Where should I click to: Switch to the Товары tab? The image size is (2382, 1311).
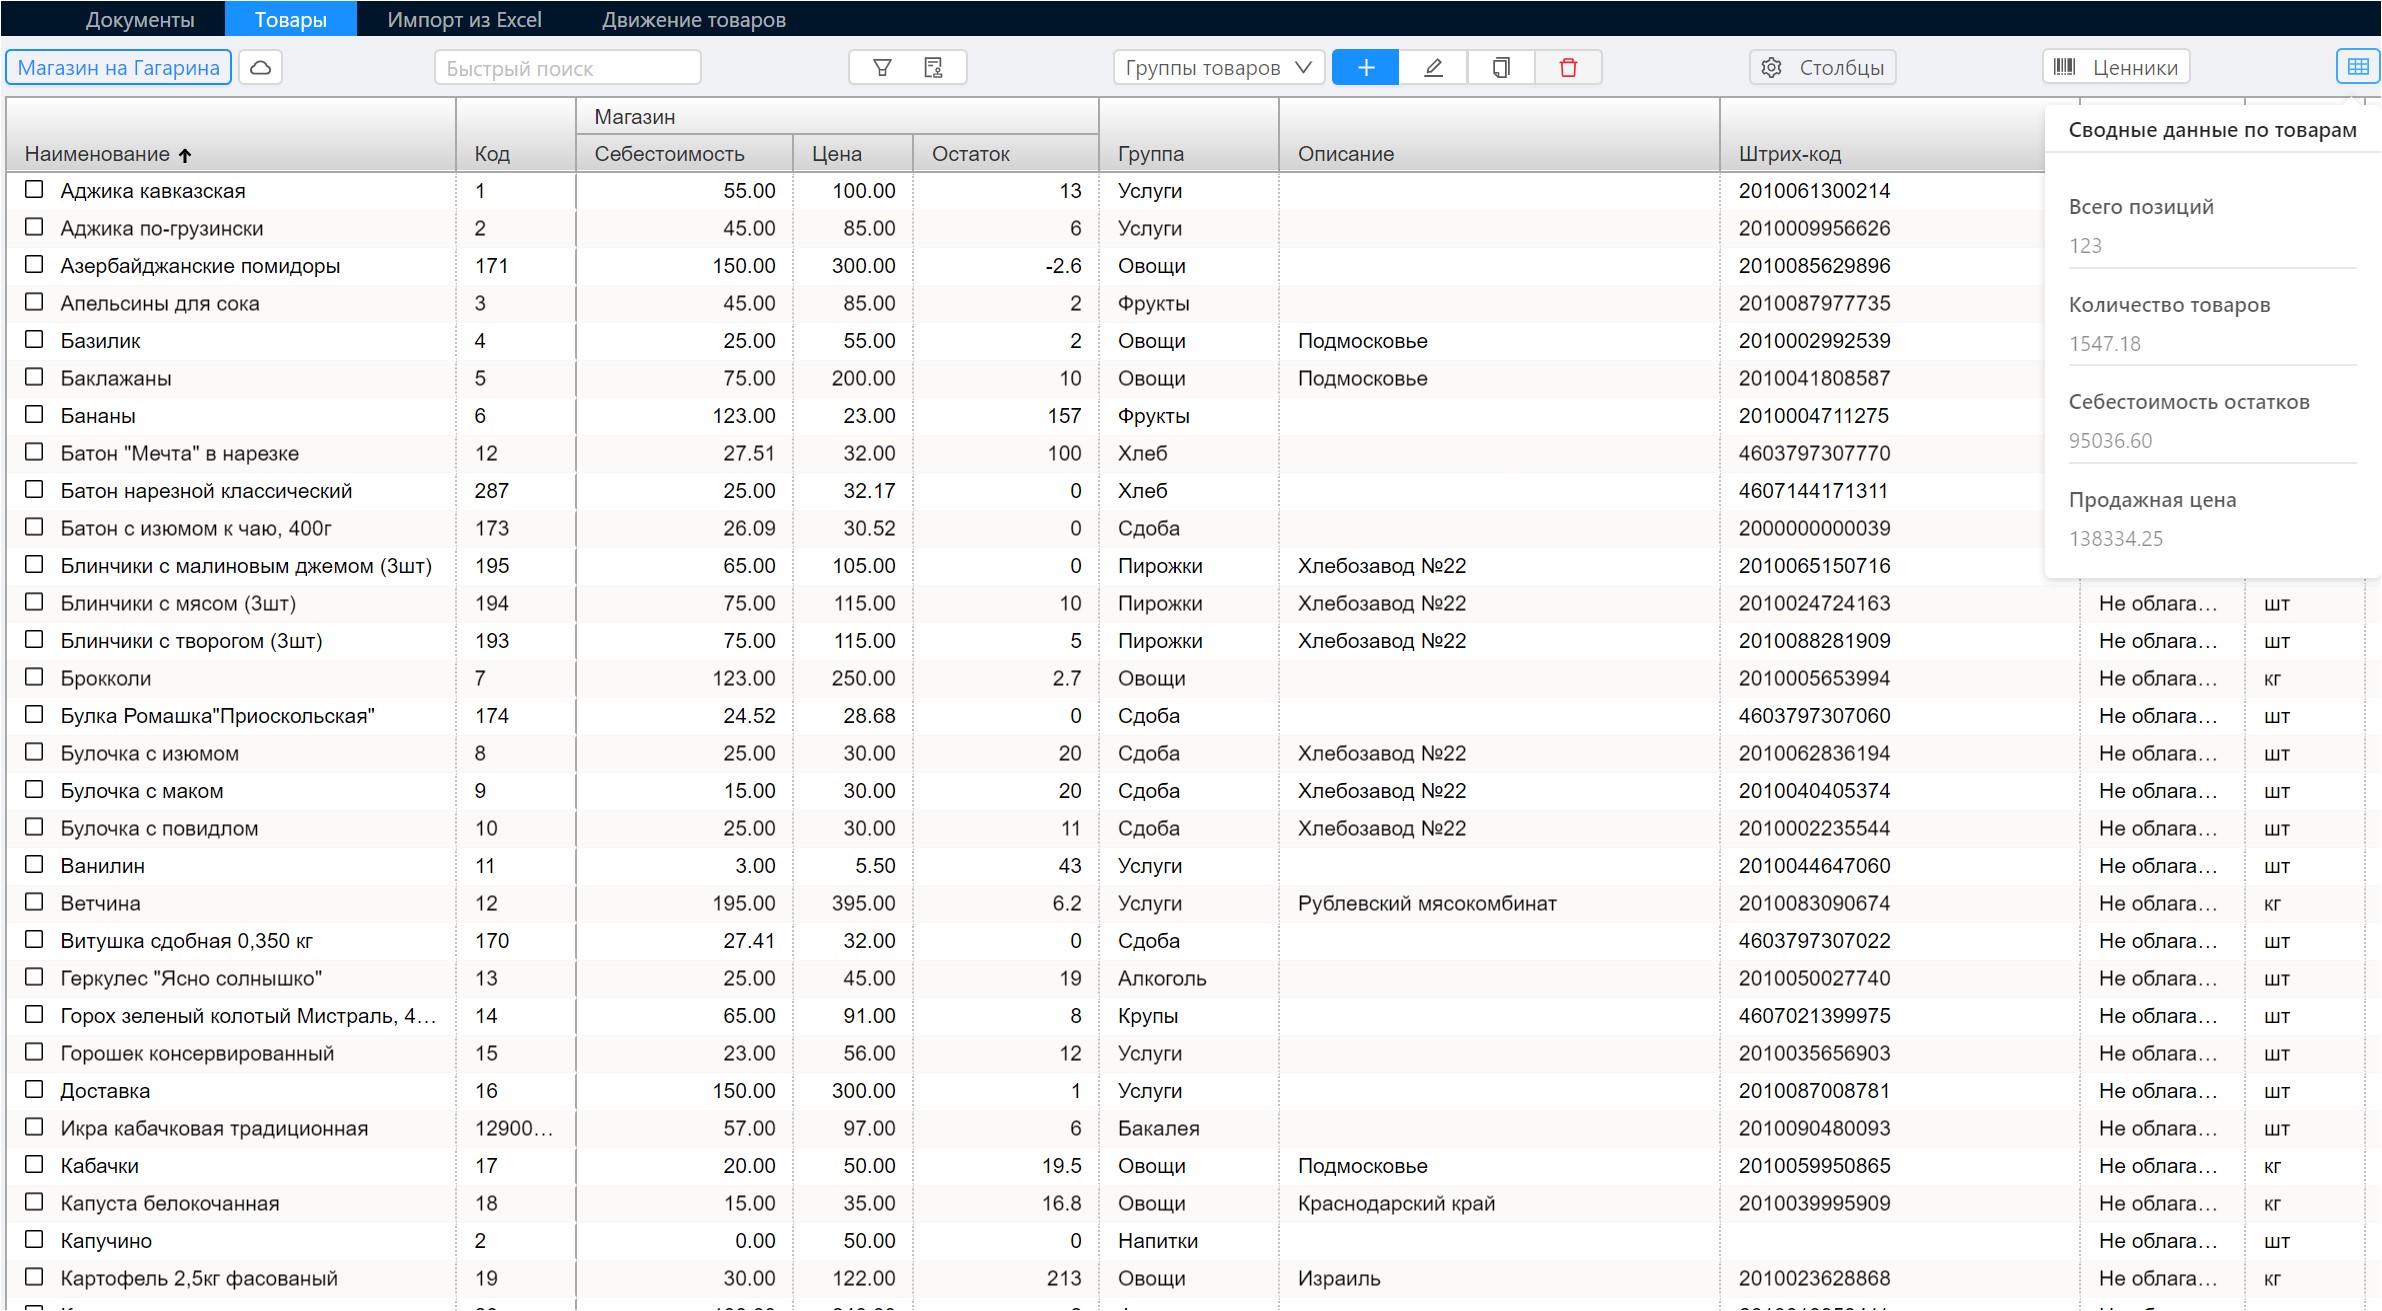coord(291,19)
